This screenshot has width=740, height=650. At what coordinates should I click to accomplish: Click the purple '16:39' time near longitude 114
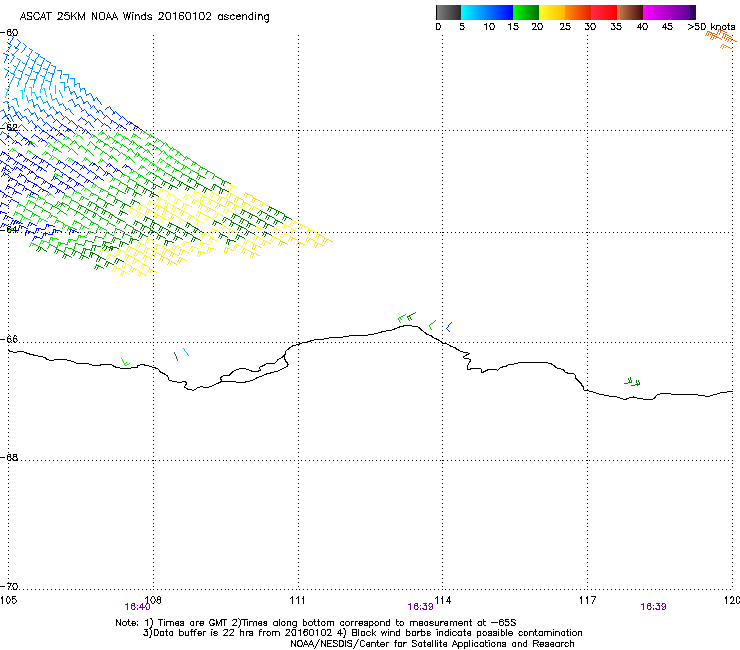click(420, 607)
